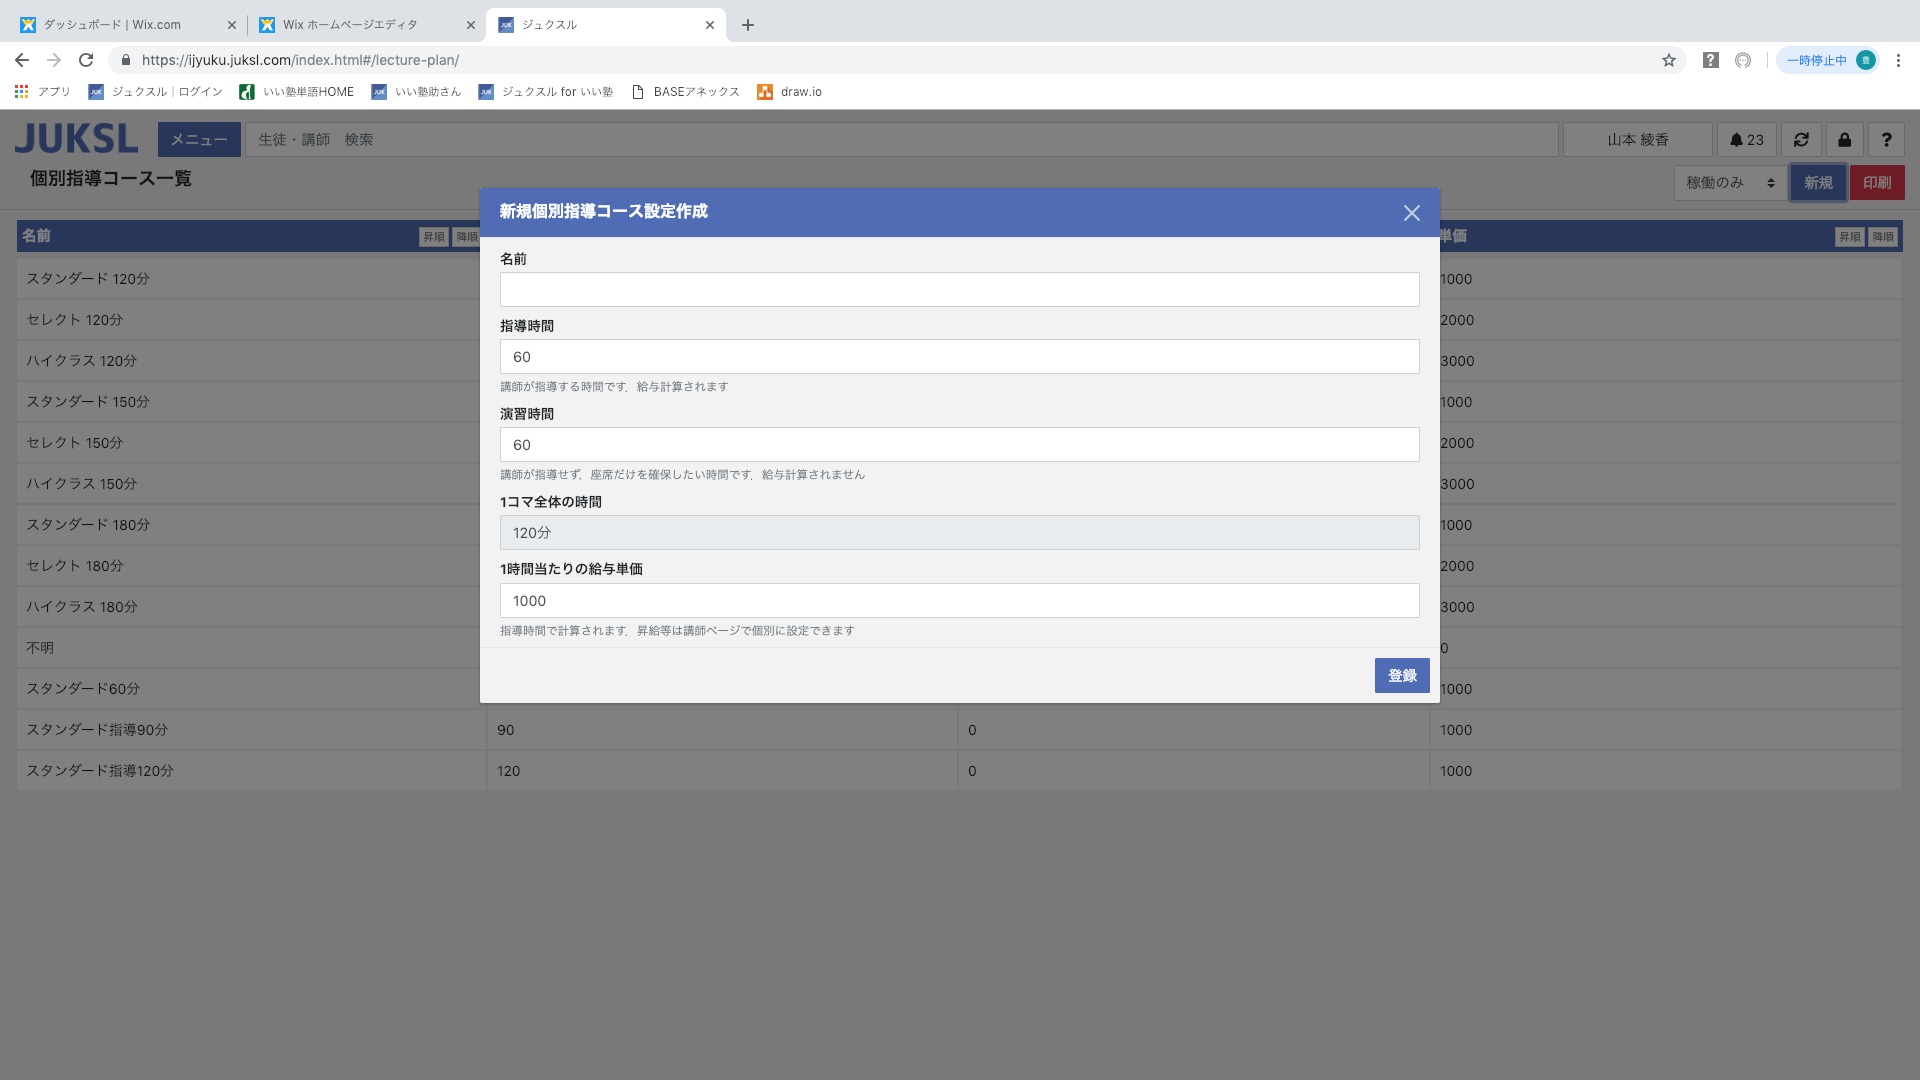Go back to previous page
Viewport: 1920px width, 1080px height.
coord(22,60)
